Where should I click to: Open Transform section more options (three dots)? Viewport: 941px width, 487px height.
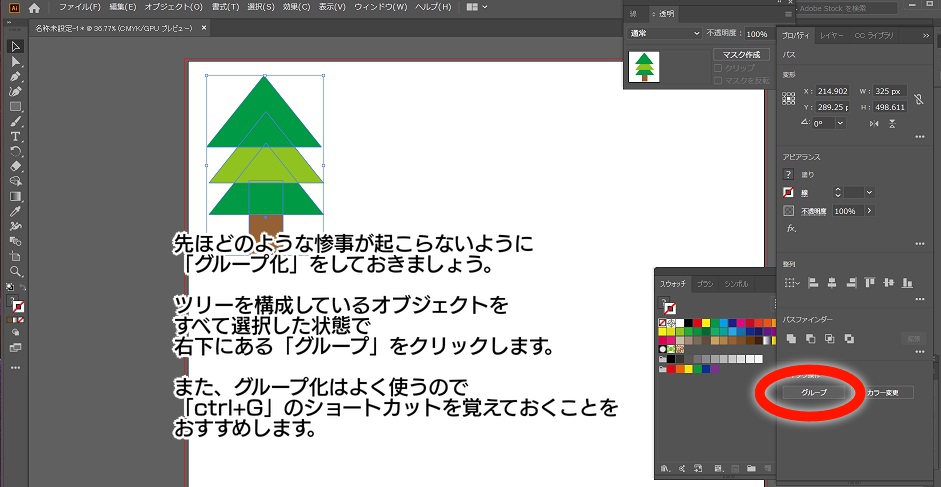pyautogui.click(x=920, y=137)
